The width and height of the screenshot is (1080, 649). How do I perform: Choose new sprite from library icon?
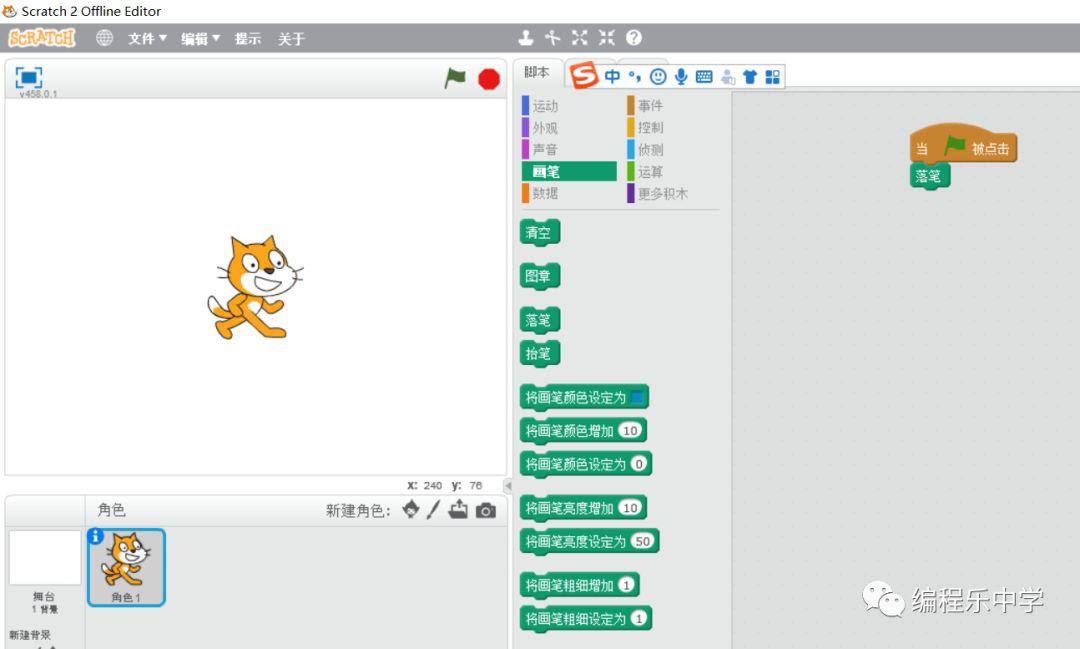[x=411, y=510]
